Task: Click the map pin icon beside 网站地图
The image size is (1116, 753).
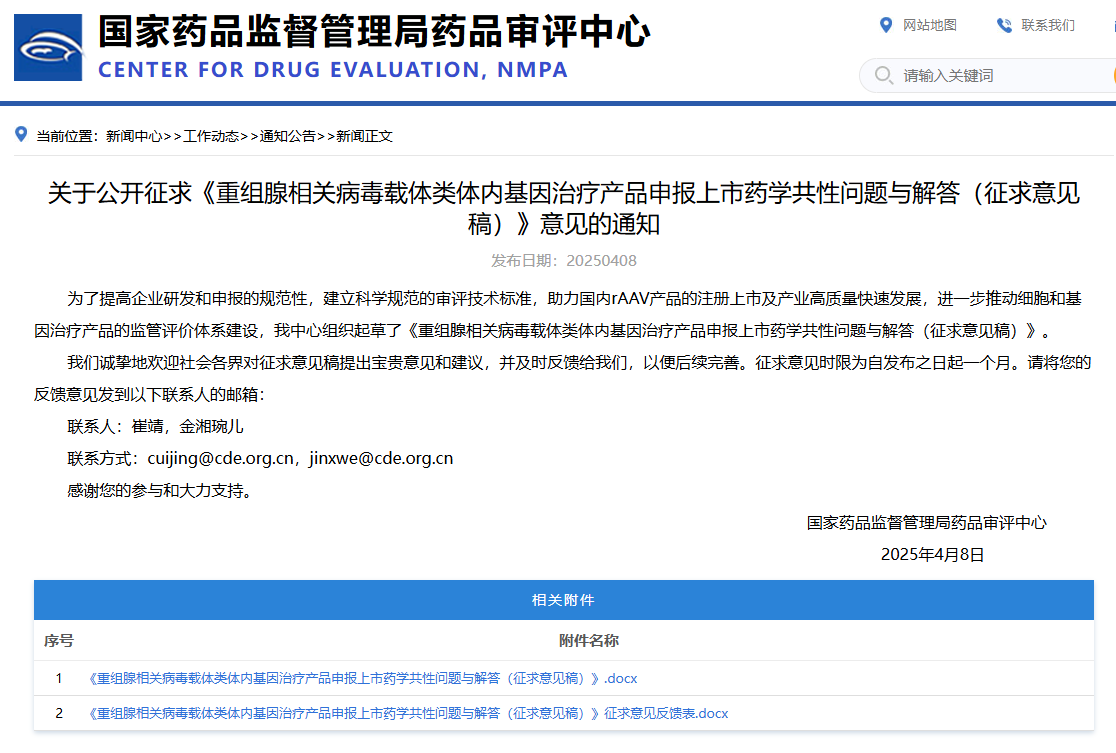Action: (x=885, y=25)
